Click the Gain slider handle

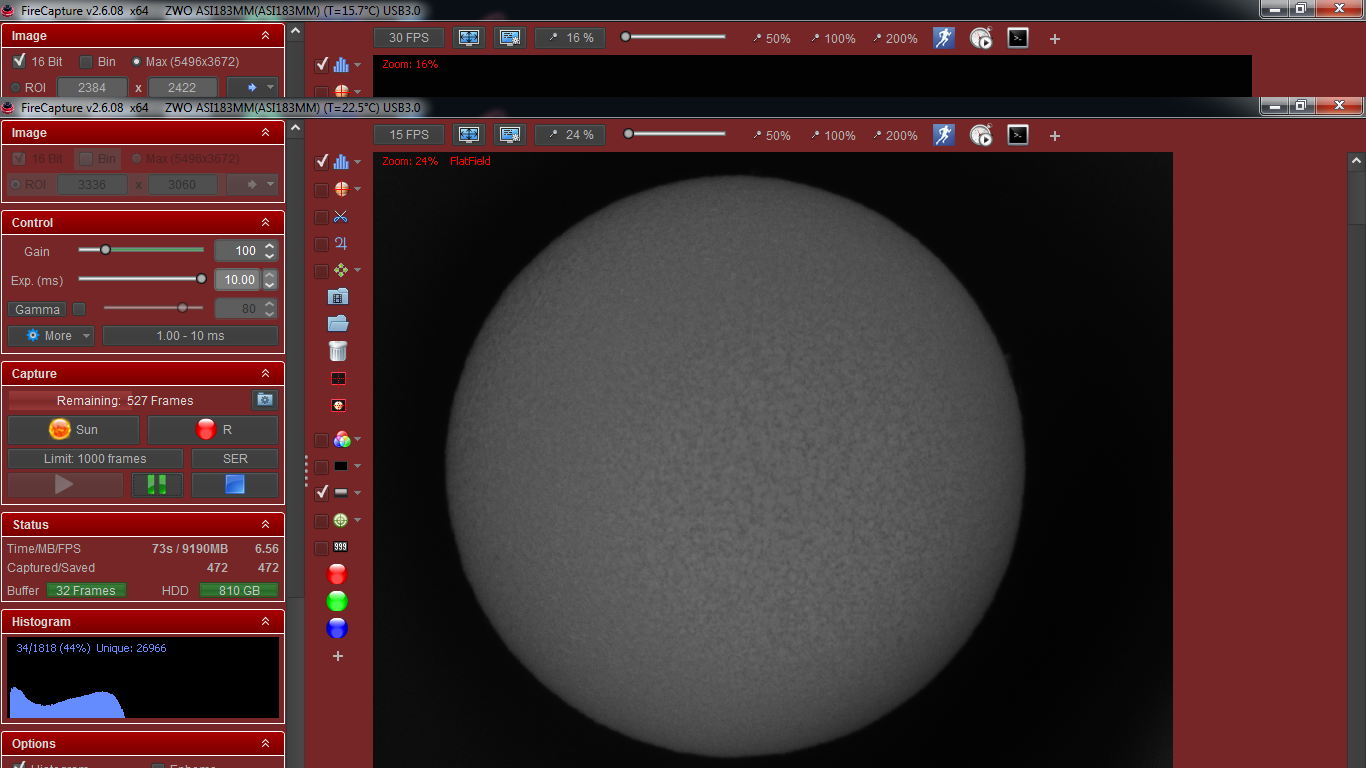pos(105,250)
